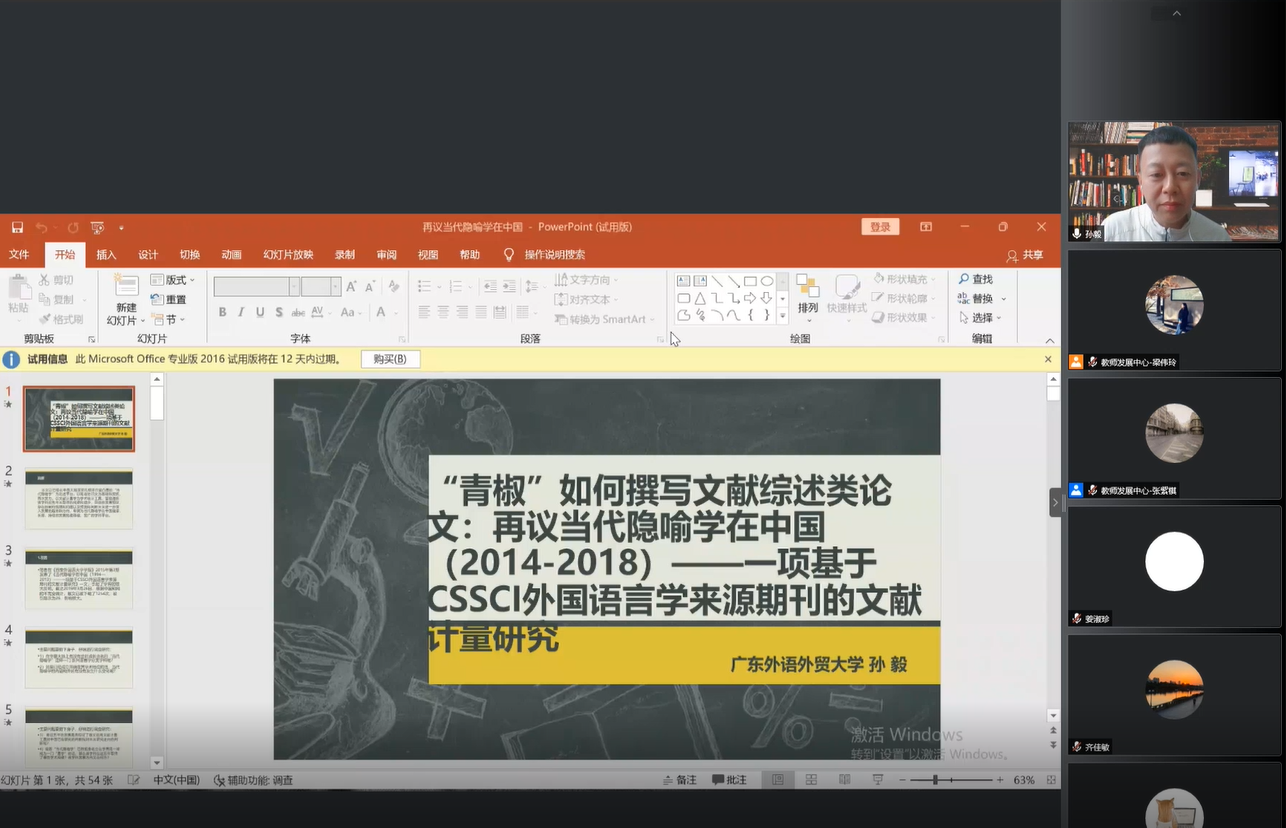Open the Select (选择) dropdown
This screenshot has height=828, width=1286.
pos(980,318)
